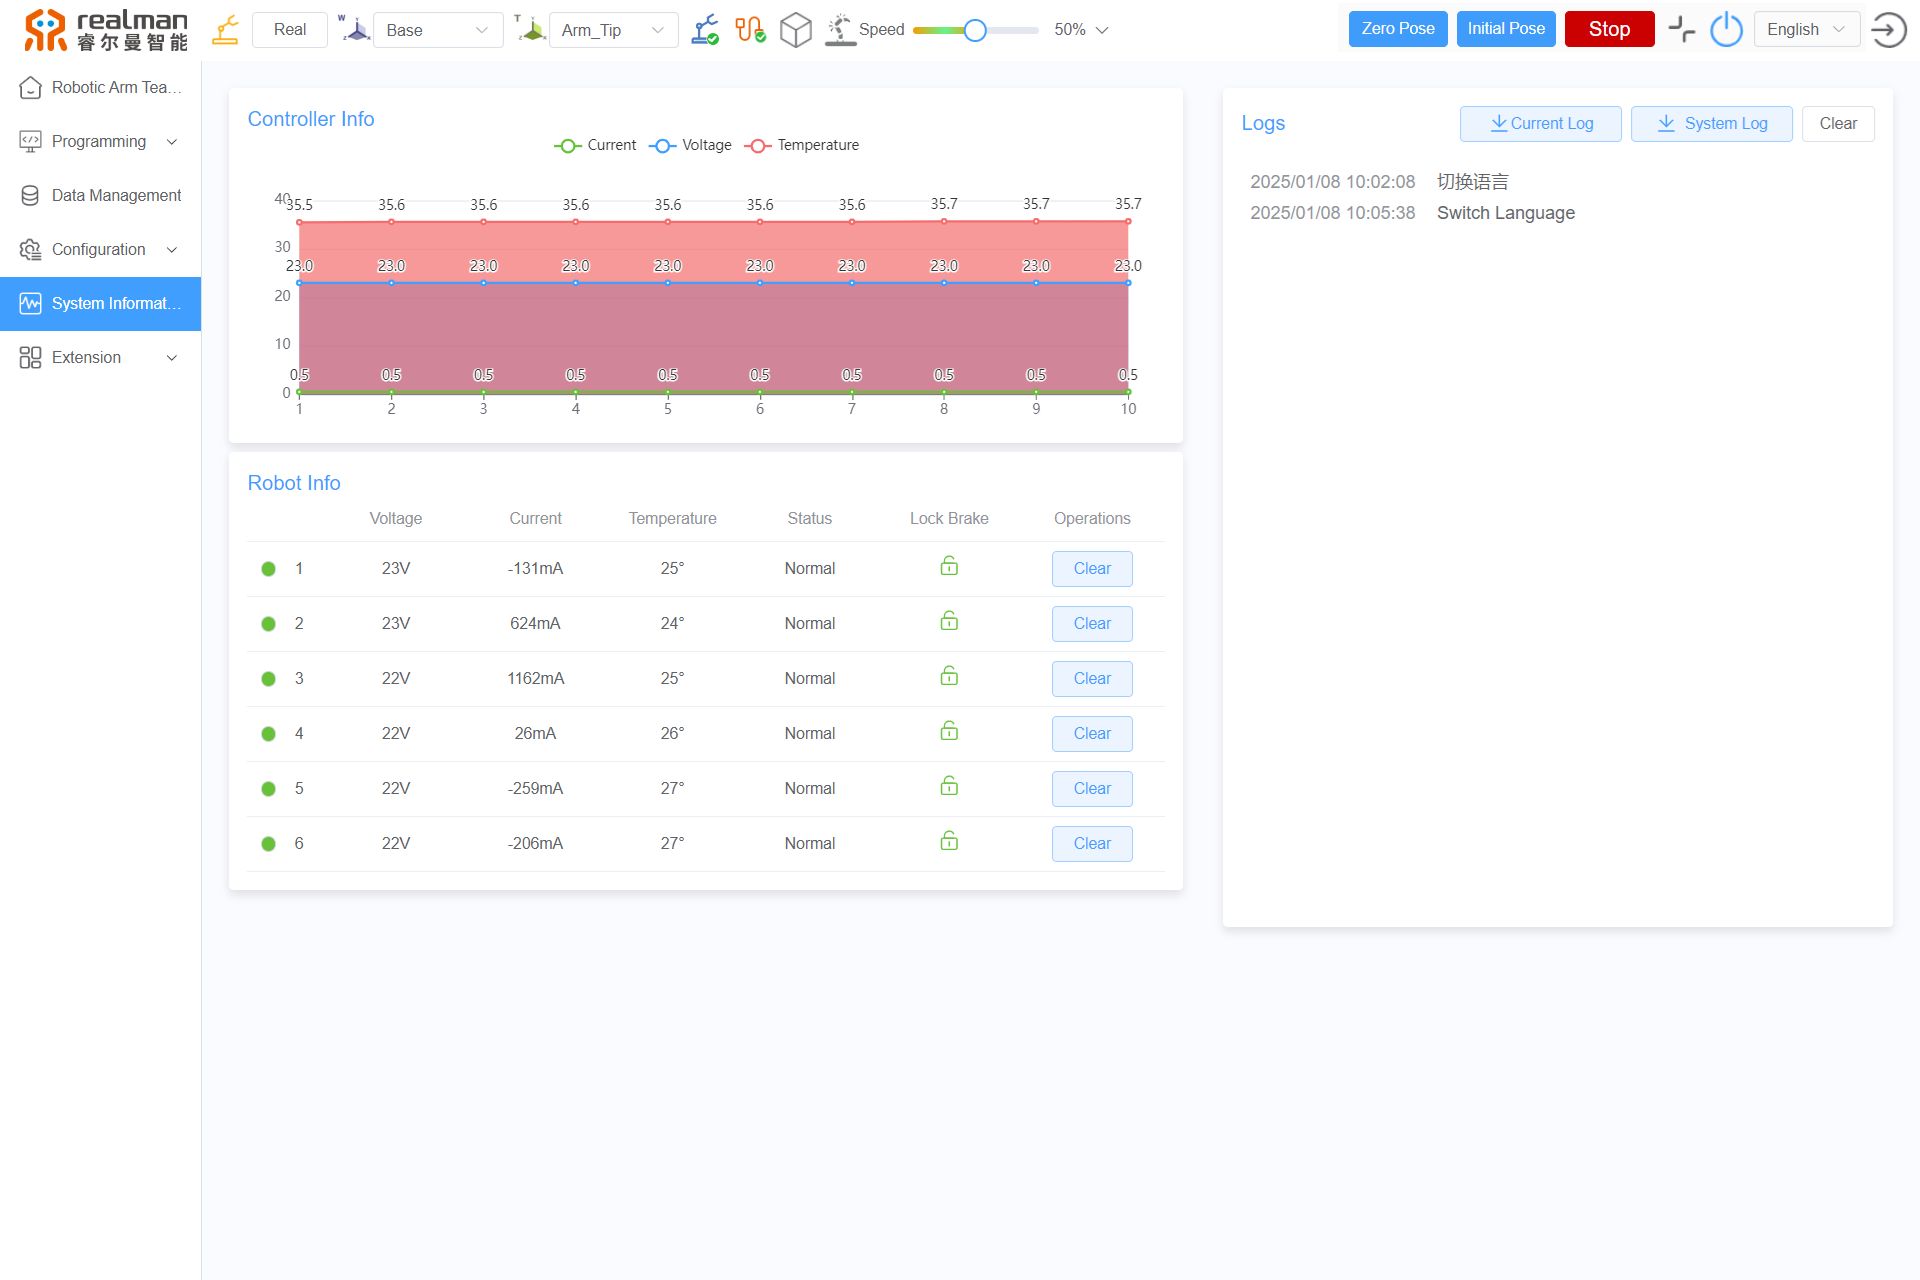
Task: Expand the Programming sidebar menu
Action: click(100, 141)
